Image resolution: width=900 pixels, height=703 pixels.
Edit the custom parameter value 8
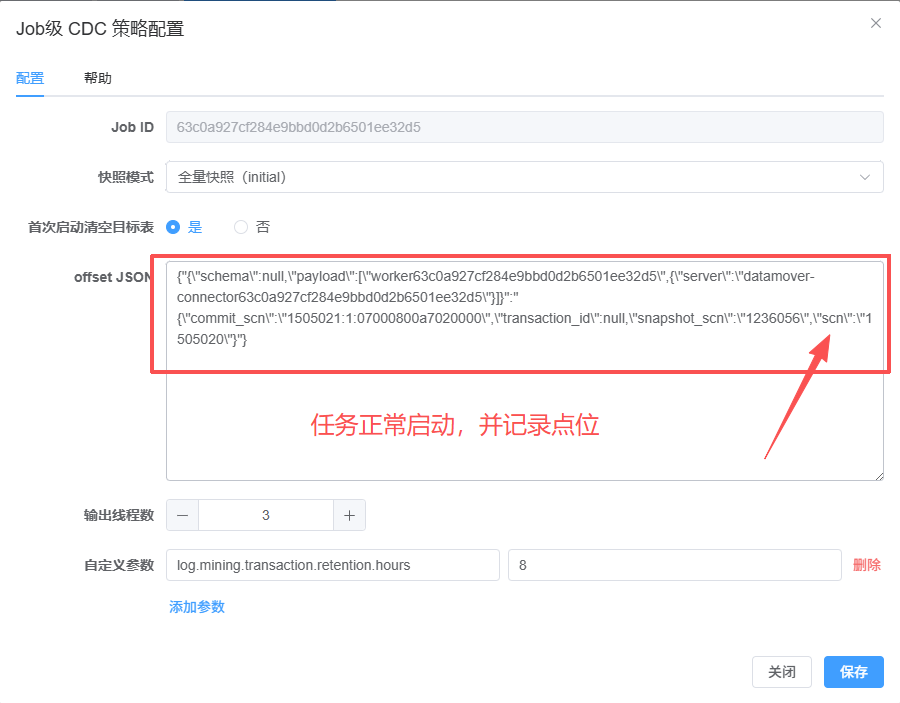674,565
